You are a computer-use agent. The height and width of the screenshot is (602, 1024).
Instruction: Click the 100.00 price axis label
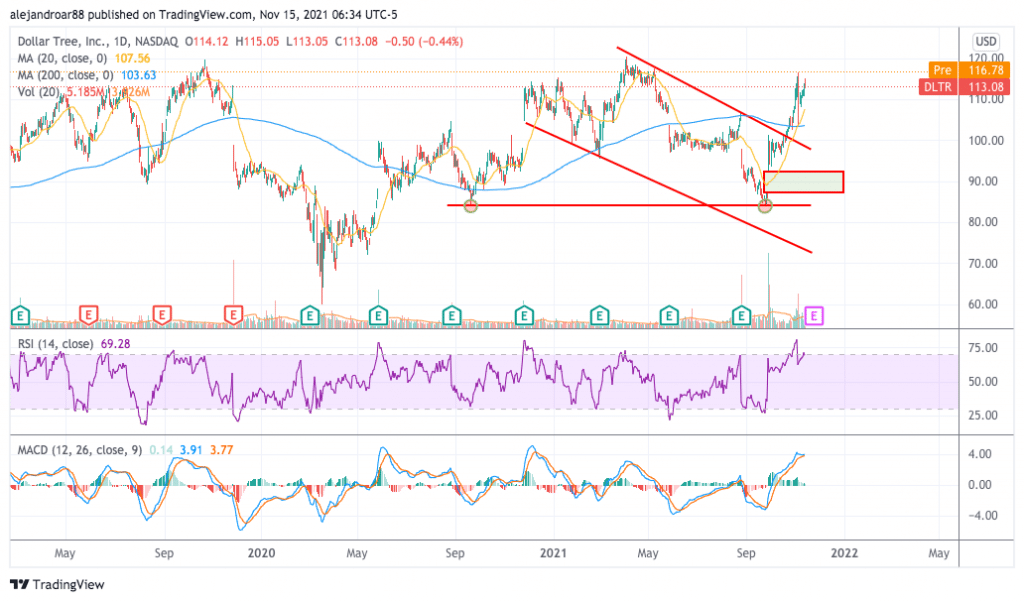(985, 140)
